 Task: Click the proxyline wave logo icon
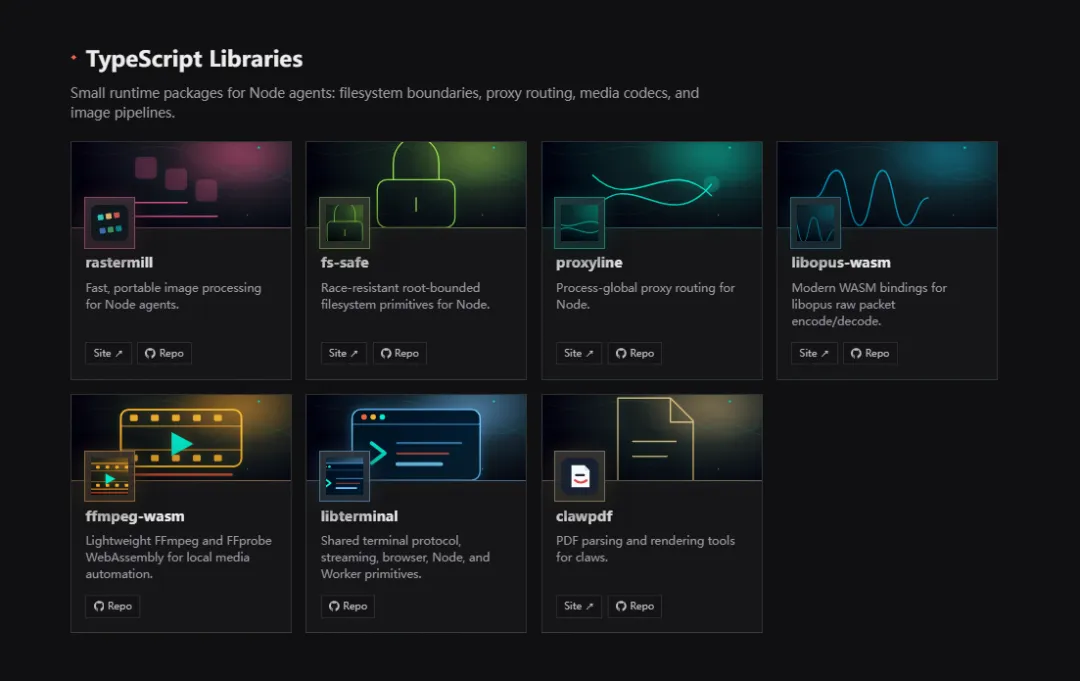pos(579,223)
